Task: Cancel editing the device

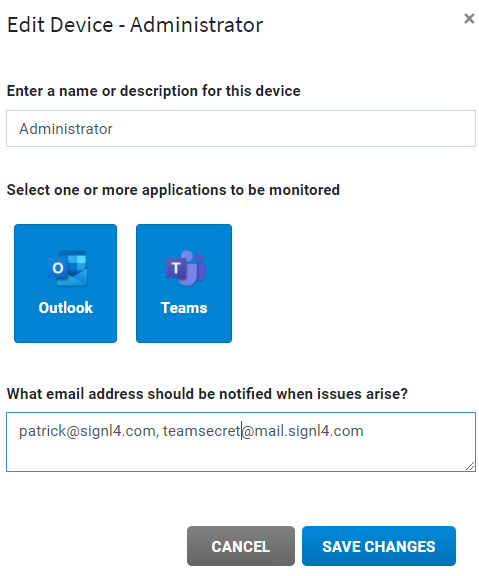Action: click(241, 546)
